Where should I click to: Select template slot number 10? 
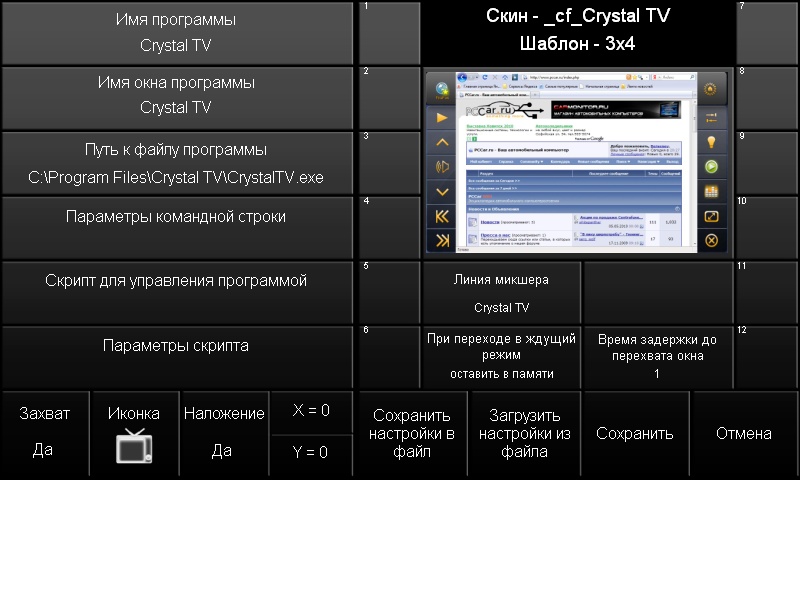point(767,228)
